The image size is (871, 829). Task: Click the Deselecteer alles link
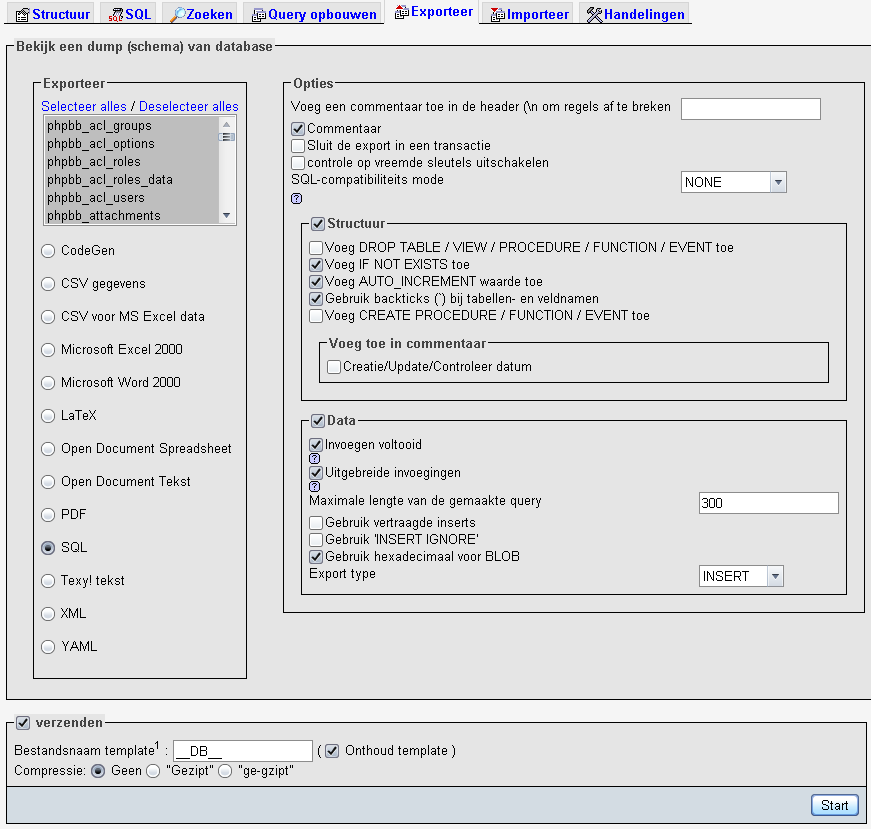coord(189,107)
